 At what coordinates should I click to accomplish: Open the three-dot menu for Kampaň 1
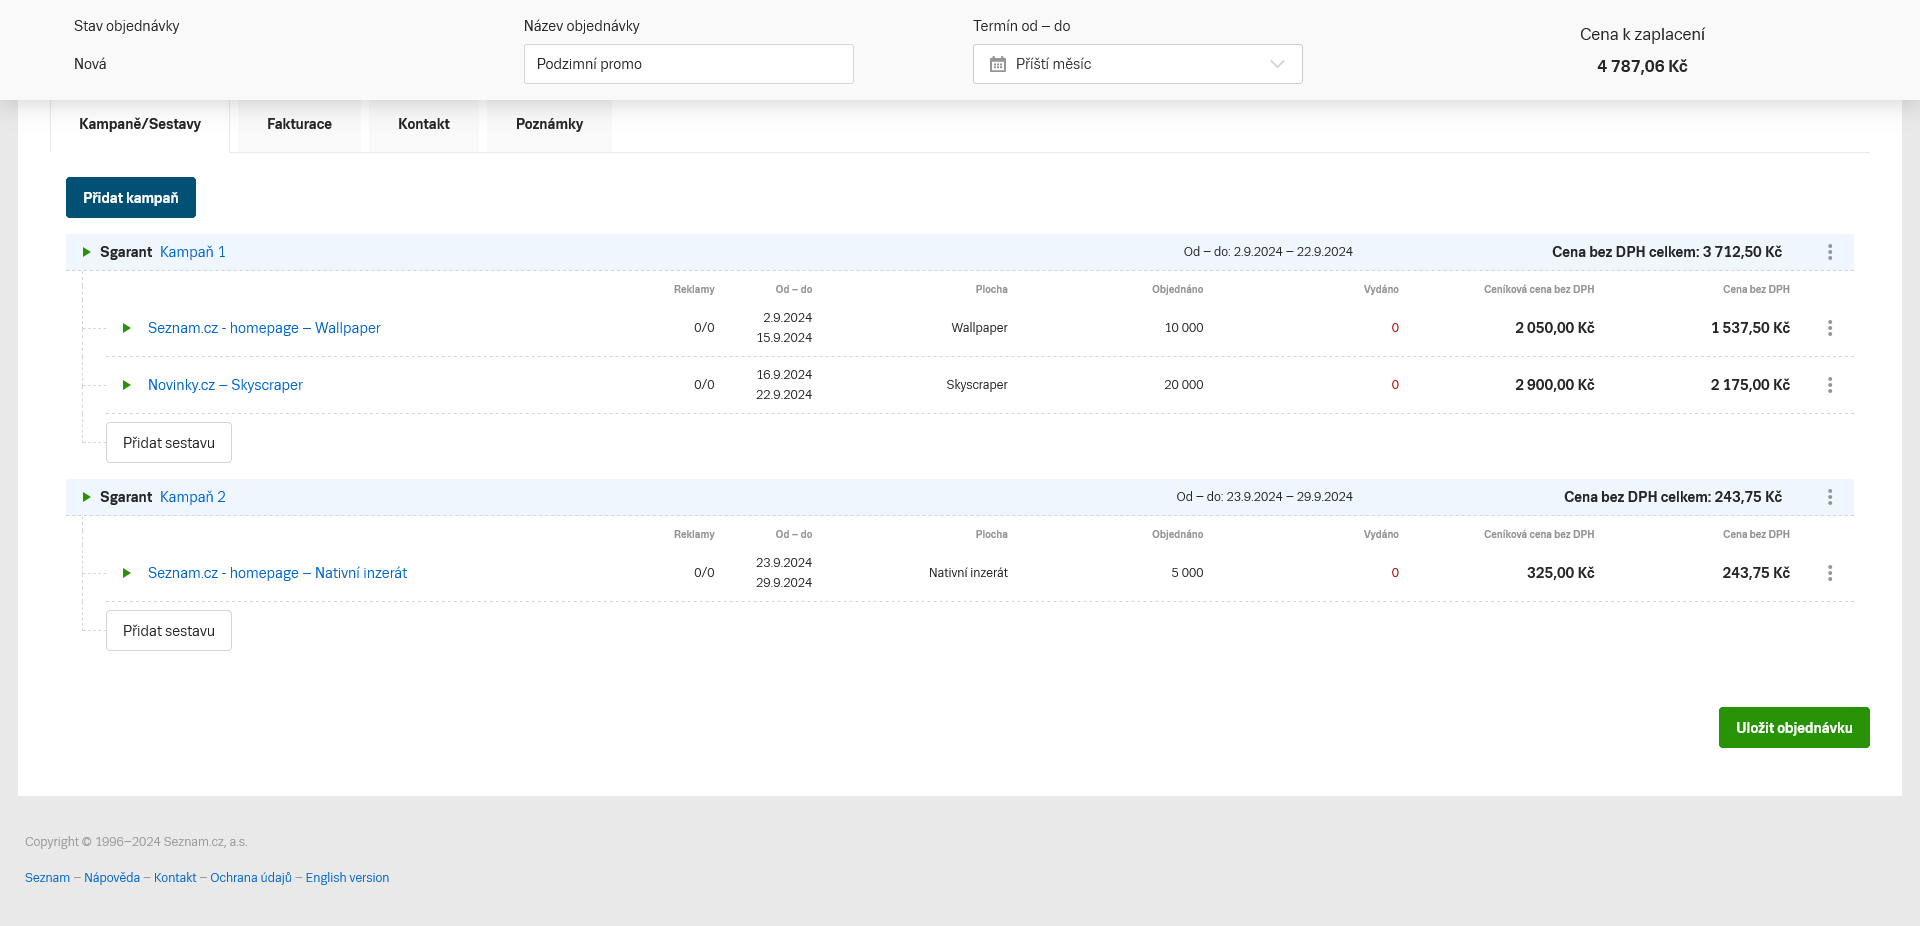(1830, 252)
